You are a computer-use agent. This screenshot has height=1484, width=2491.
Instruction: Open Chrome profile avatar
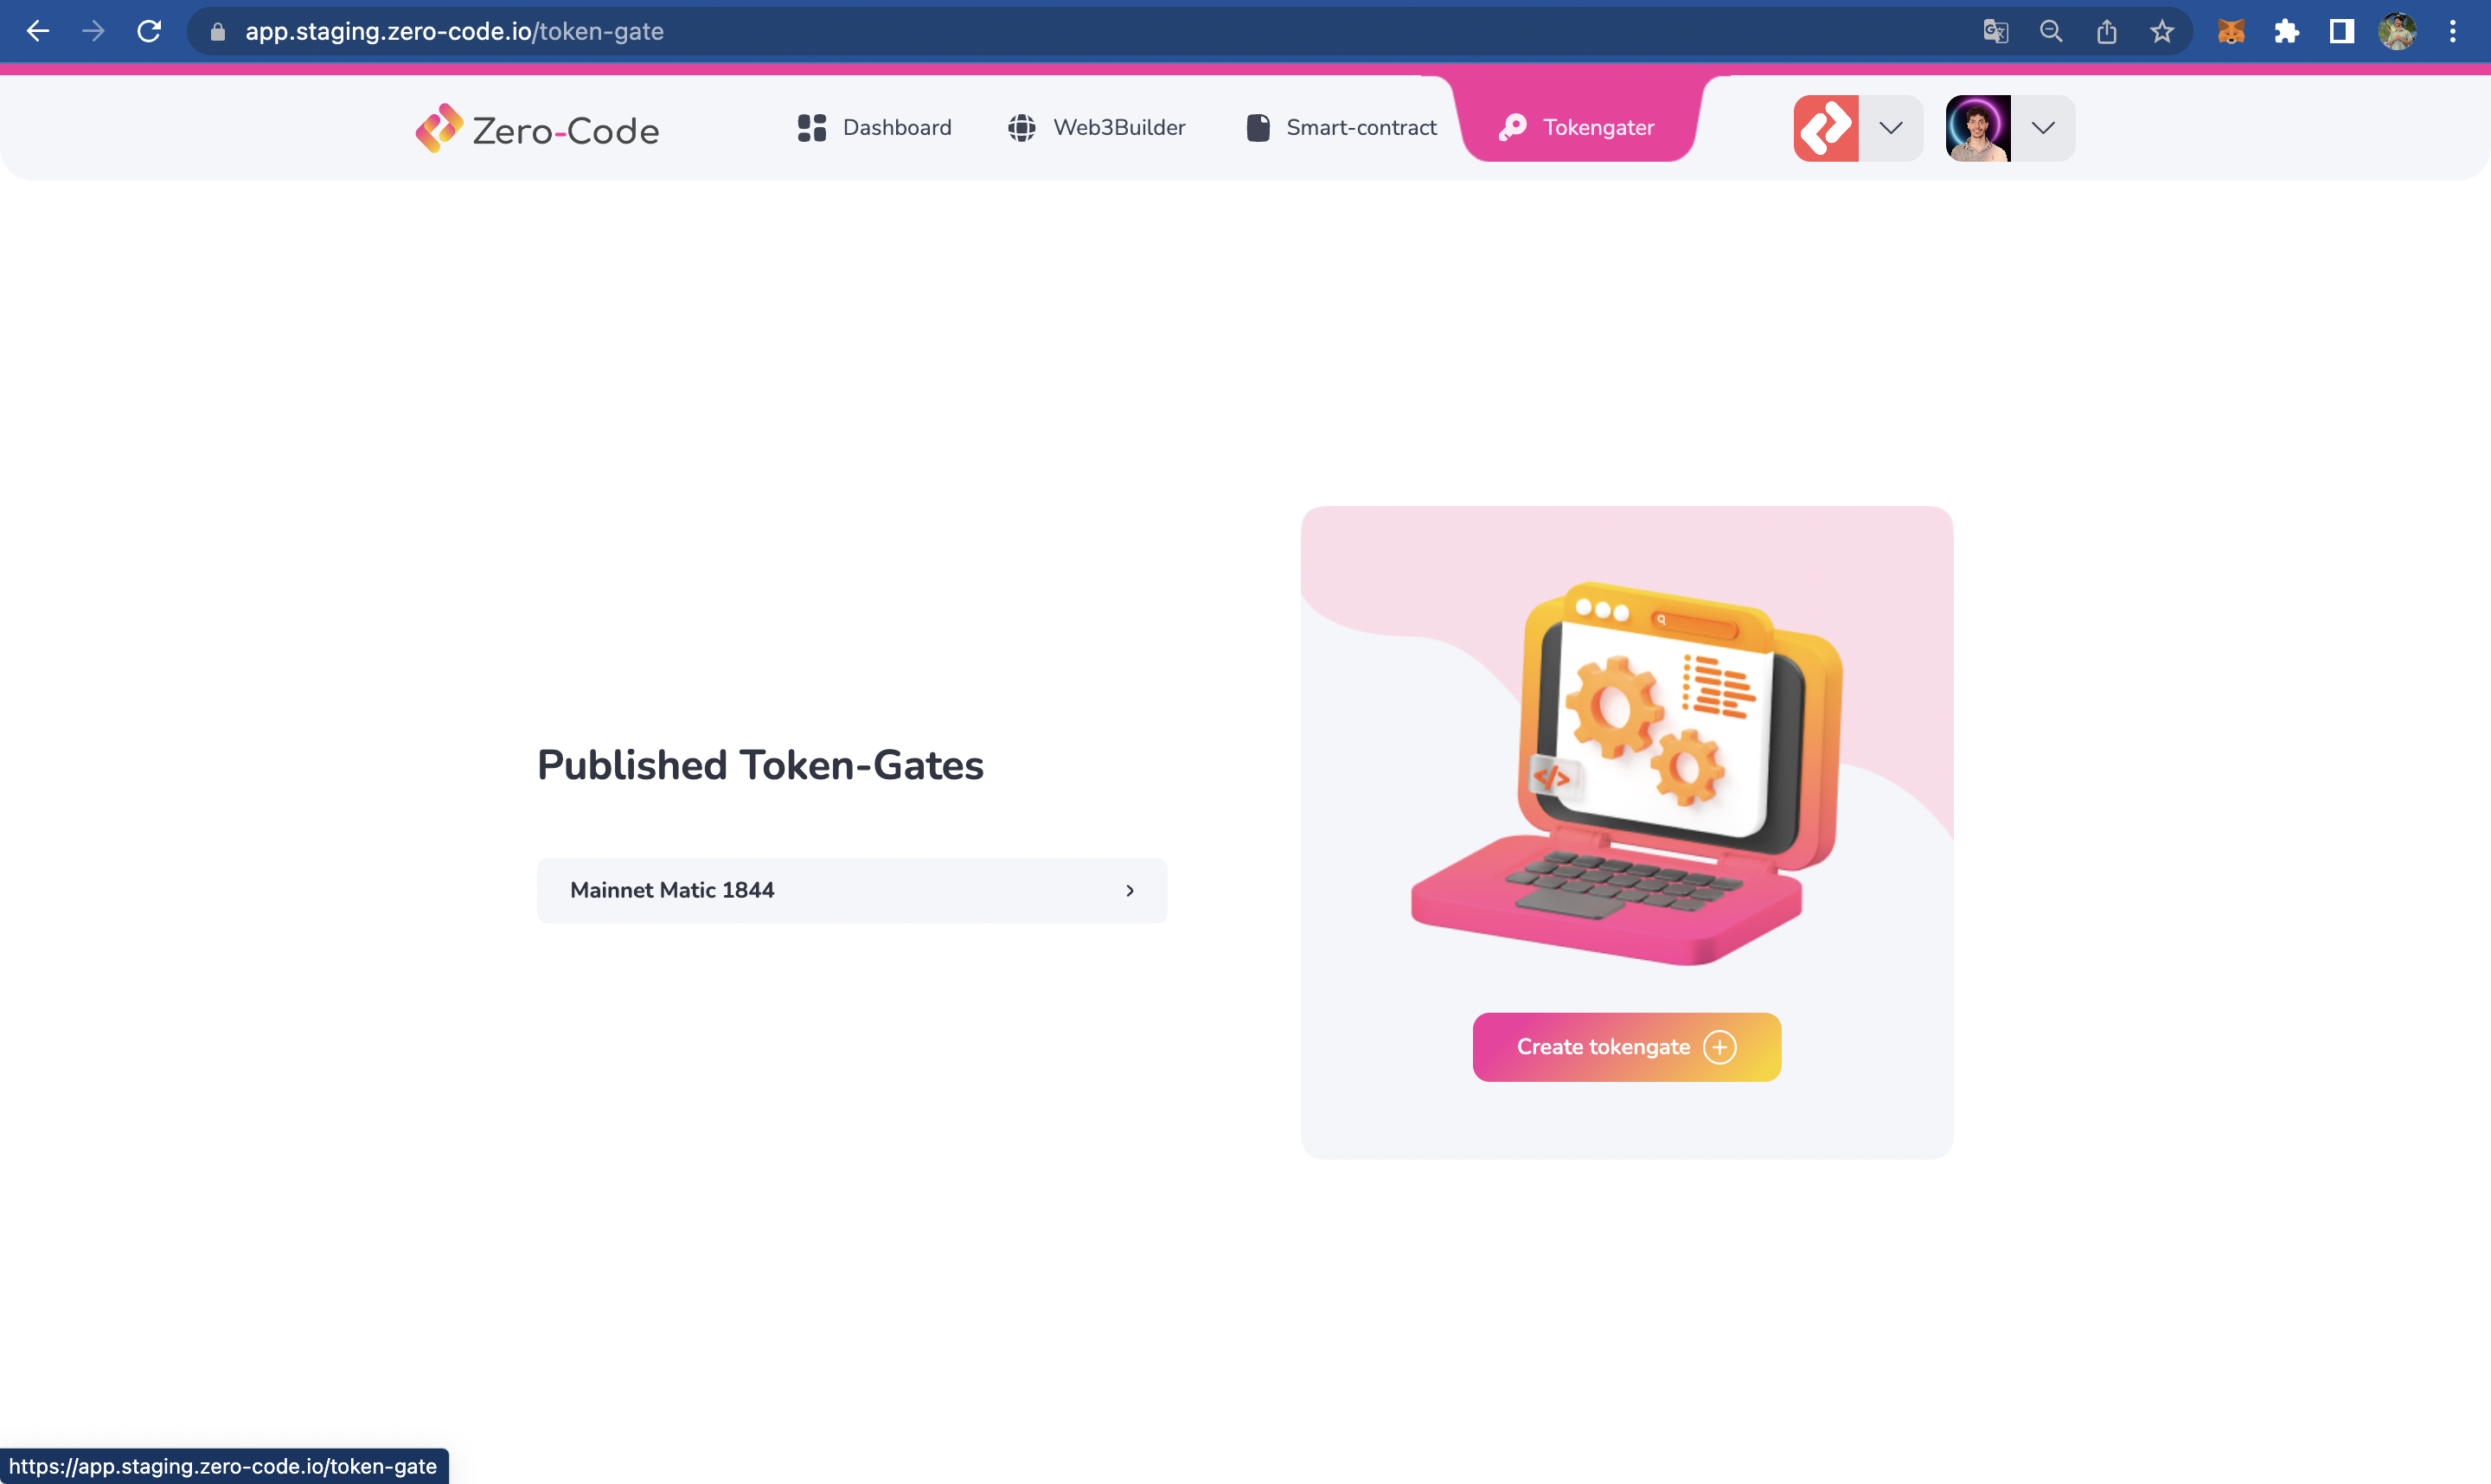pos(2397,32)
